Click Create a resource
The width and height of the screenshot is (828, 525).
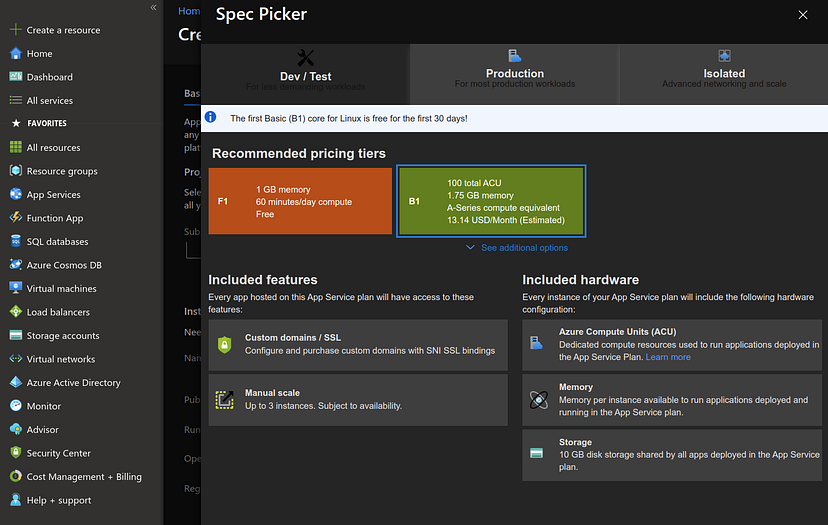pyautogui.click(x=62, y=30)
